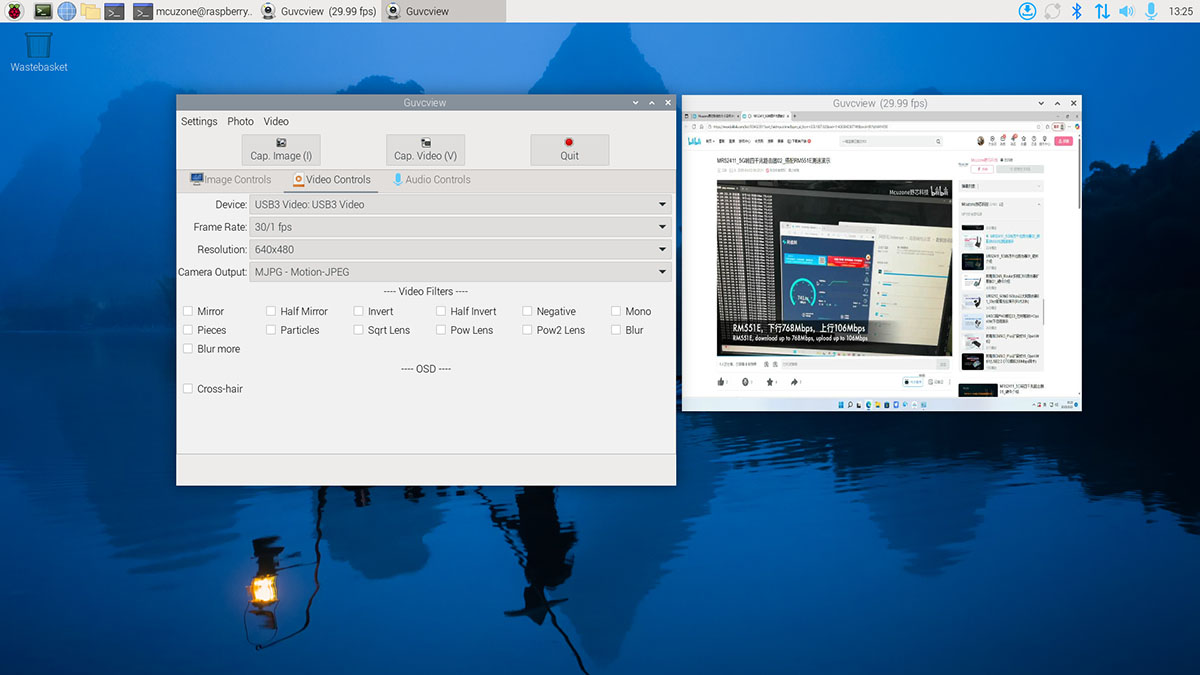Click the Quit button

tap(569, 150)
